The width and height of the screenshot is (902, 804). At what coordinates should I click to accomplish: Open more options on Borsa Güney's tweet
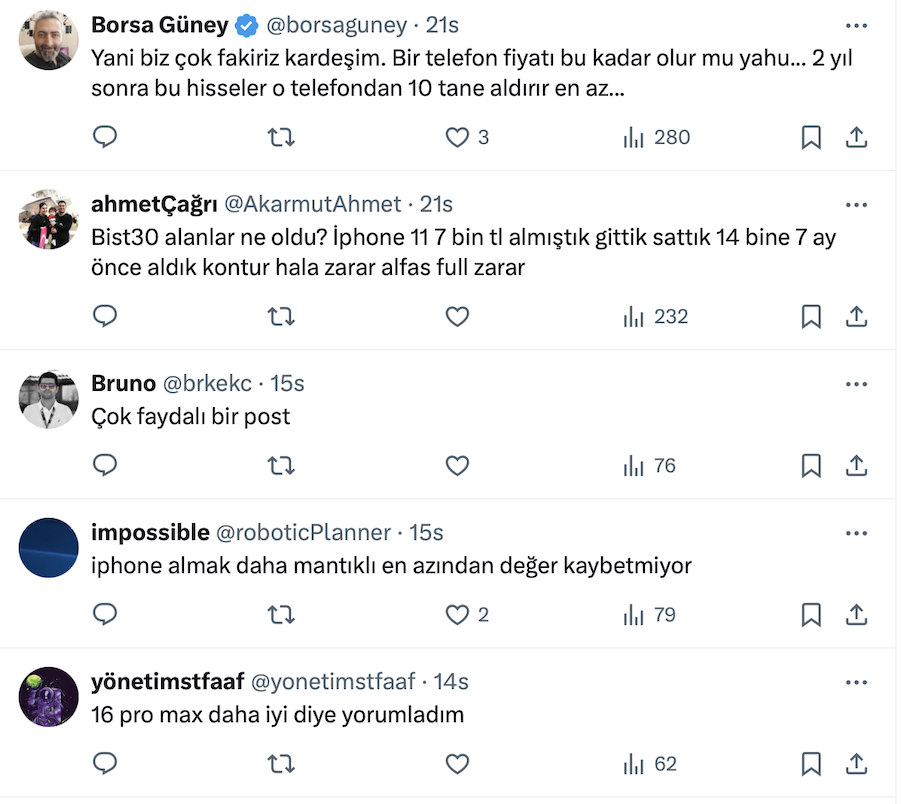click(x=857, y=25)
